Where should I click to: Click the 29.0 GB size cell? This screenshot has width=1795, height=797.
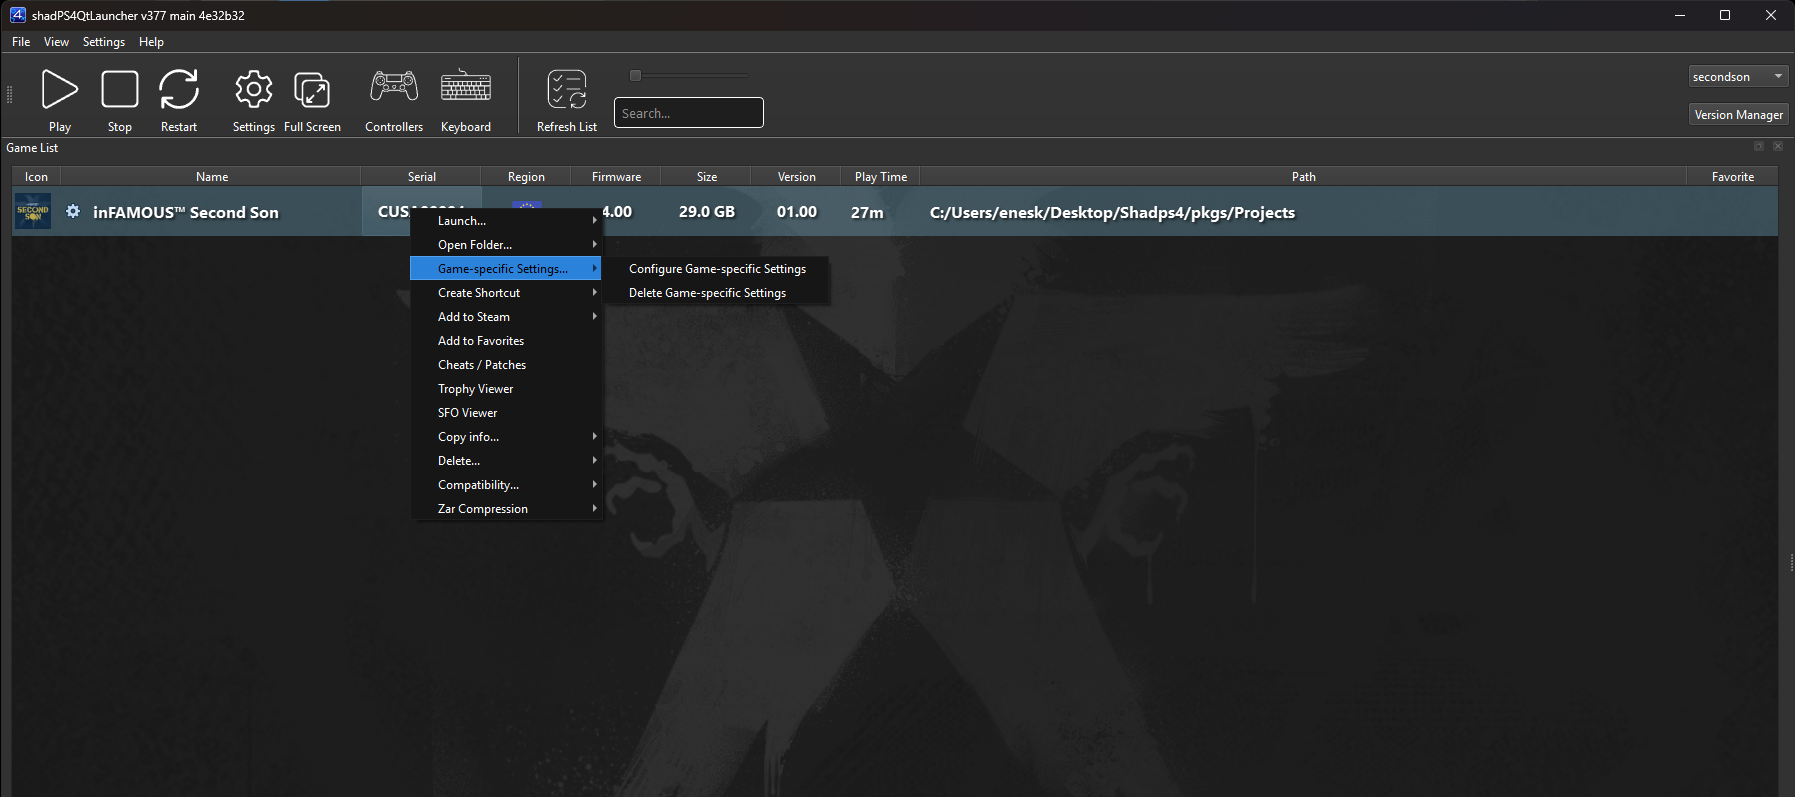pyautogui.click(x=706, y=212)
